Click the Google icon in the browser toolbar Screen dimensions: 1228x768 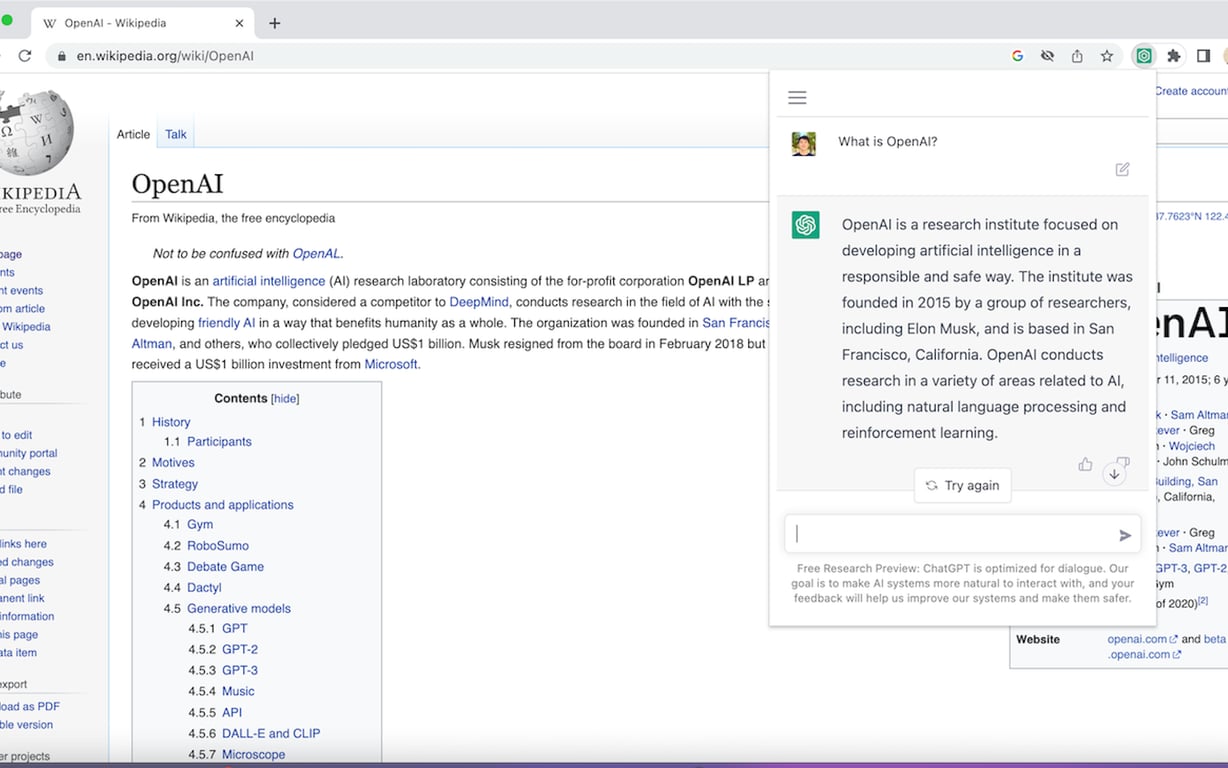tap(1017, 56)
